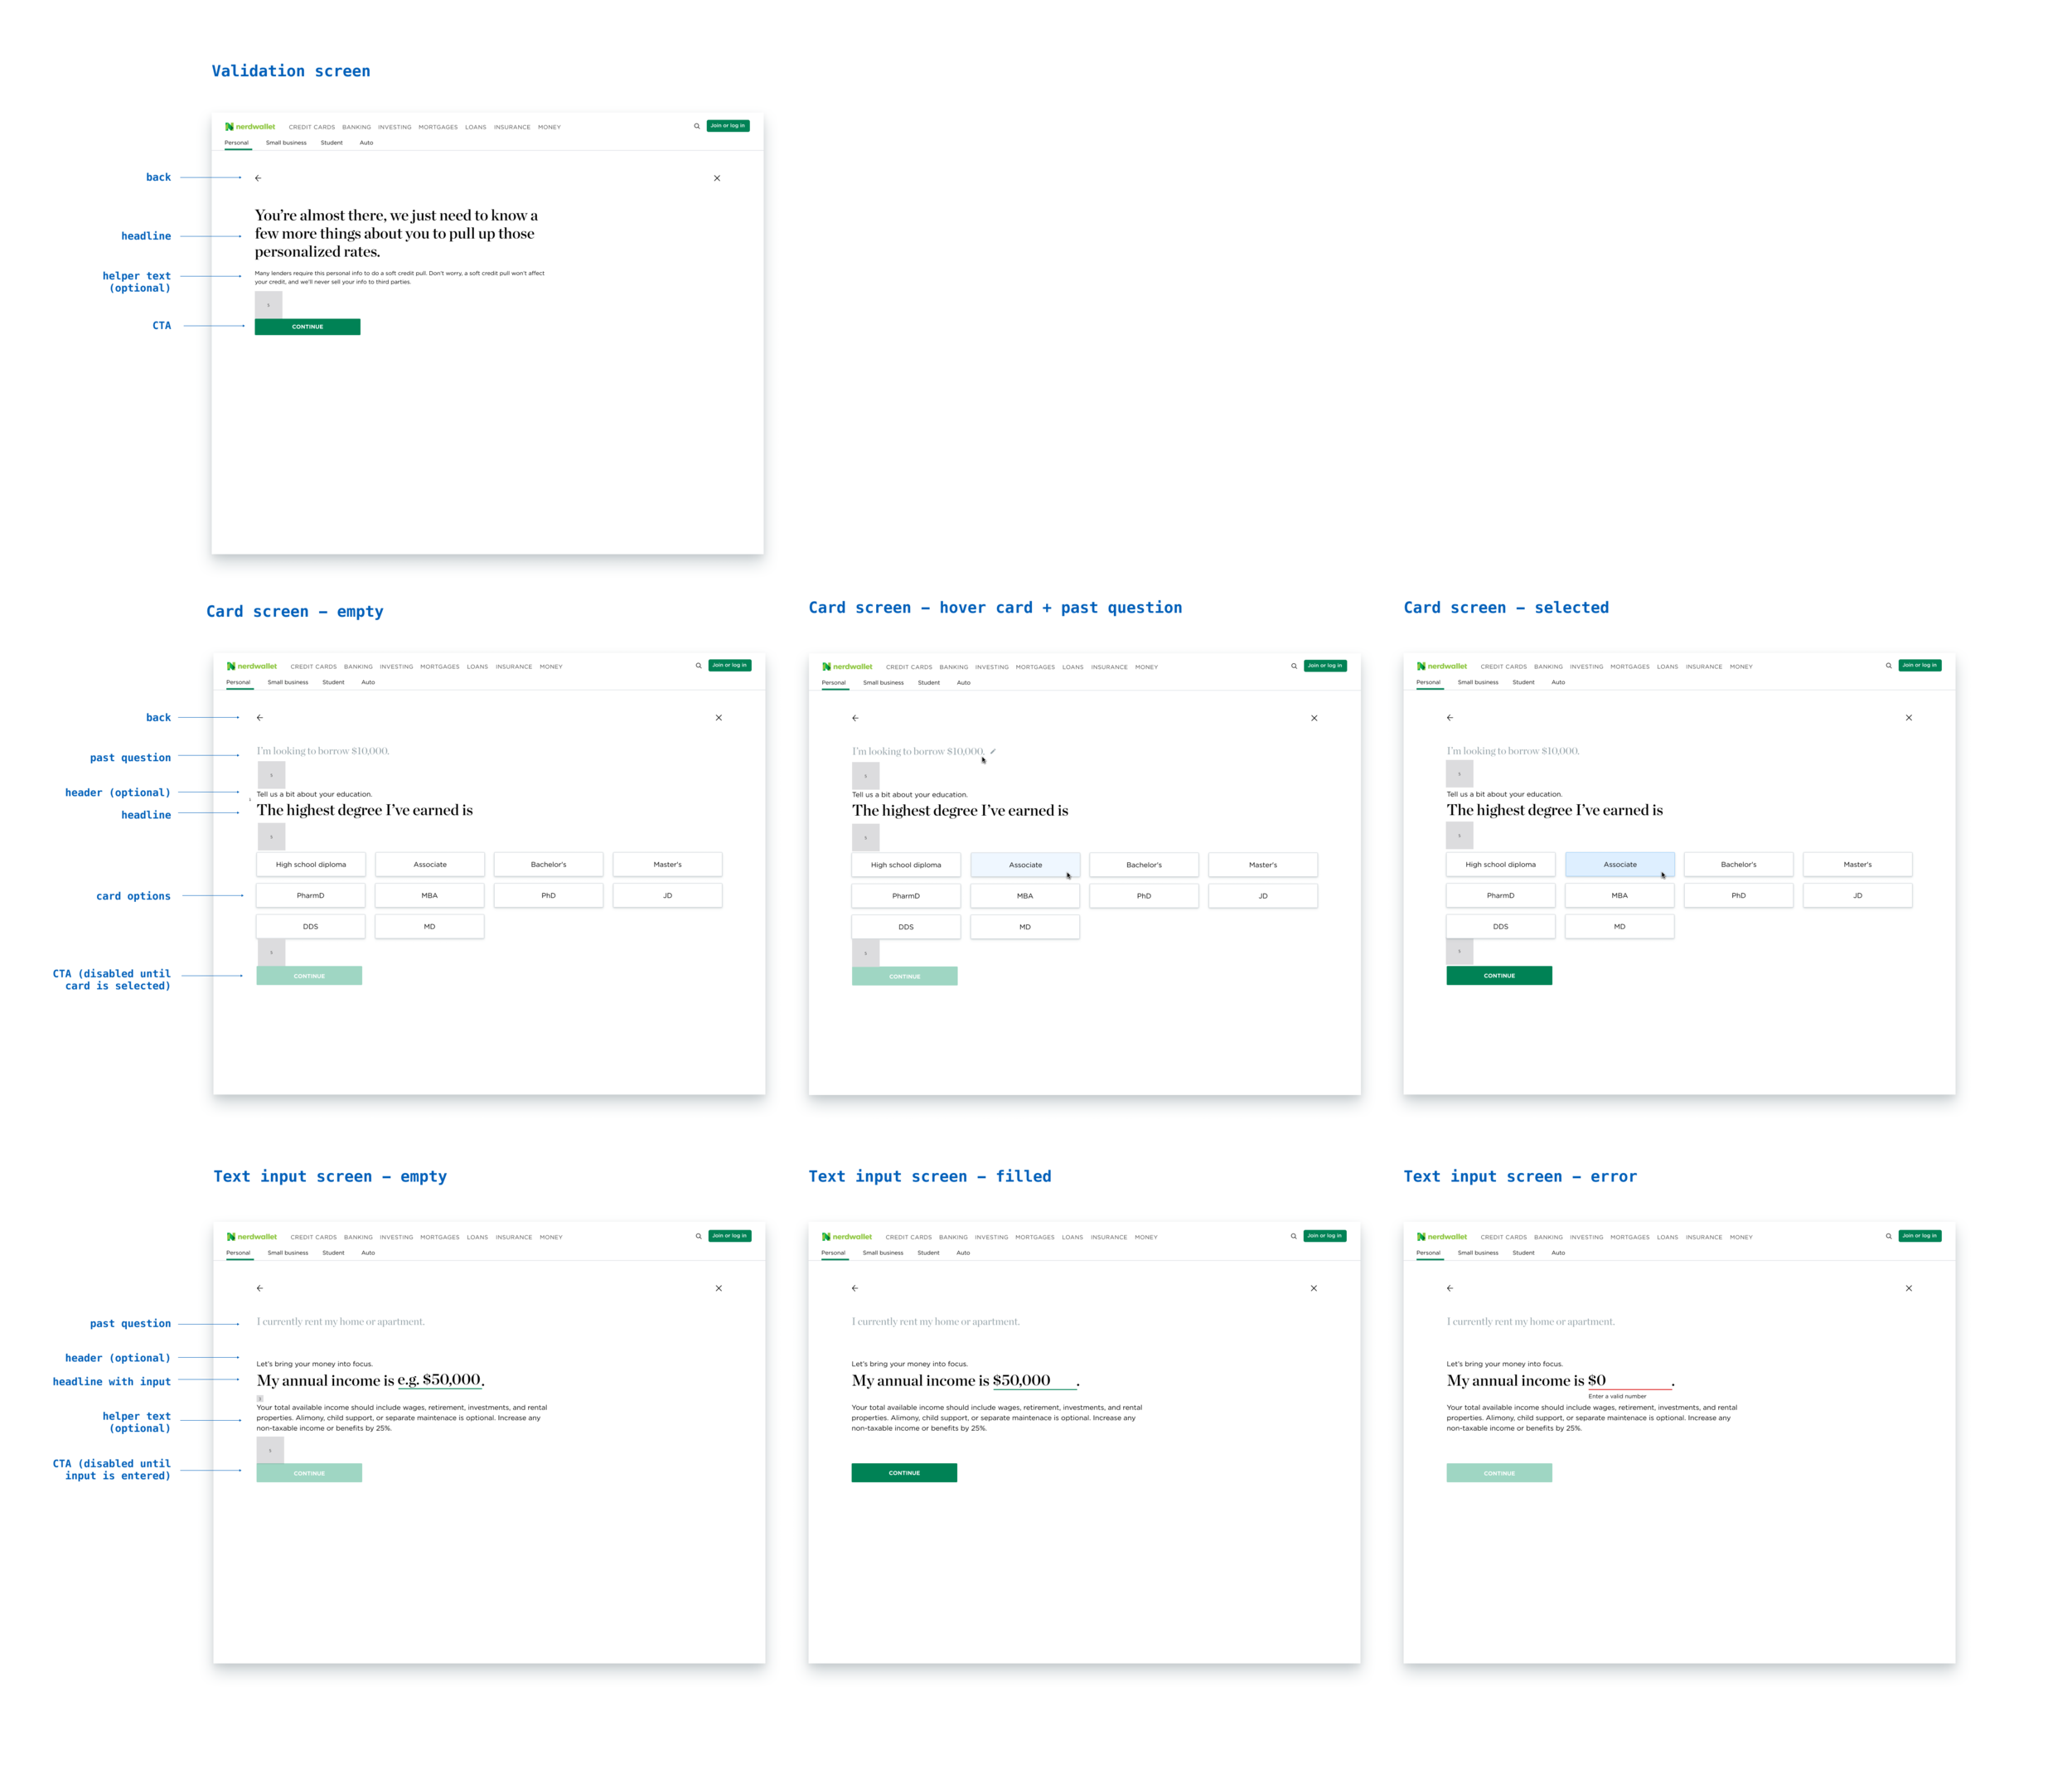Click pencil edit icon beside past question
The width and height of the screenshot is (2072, 1779).
(x=993, y=751)
